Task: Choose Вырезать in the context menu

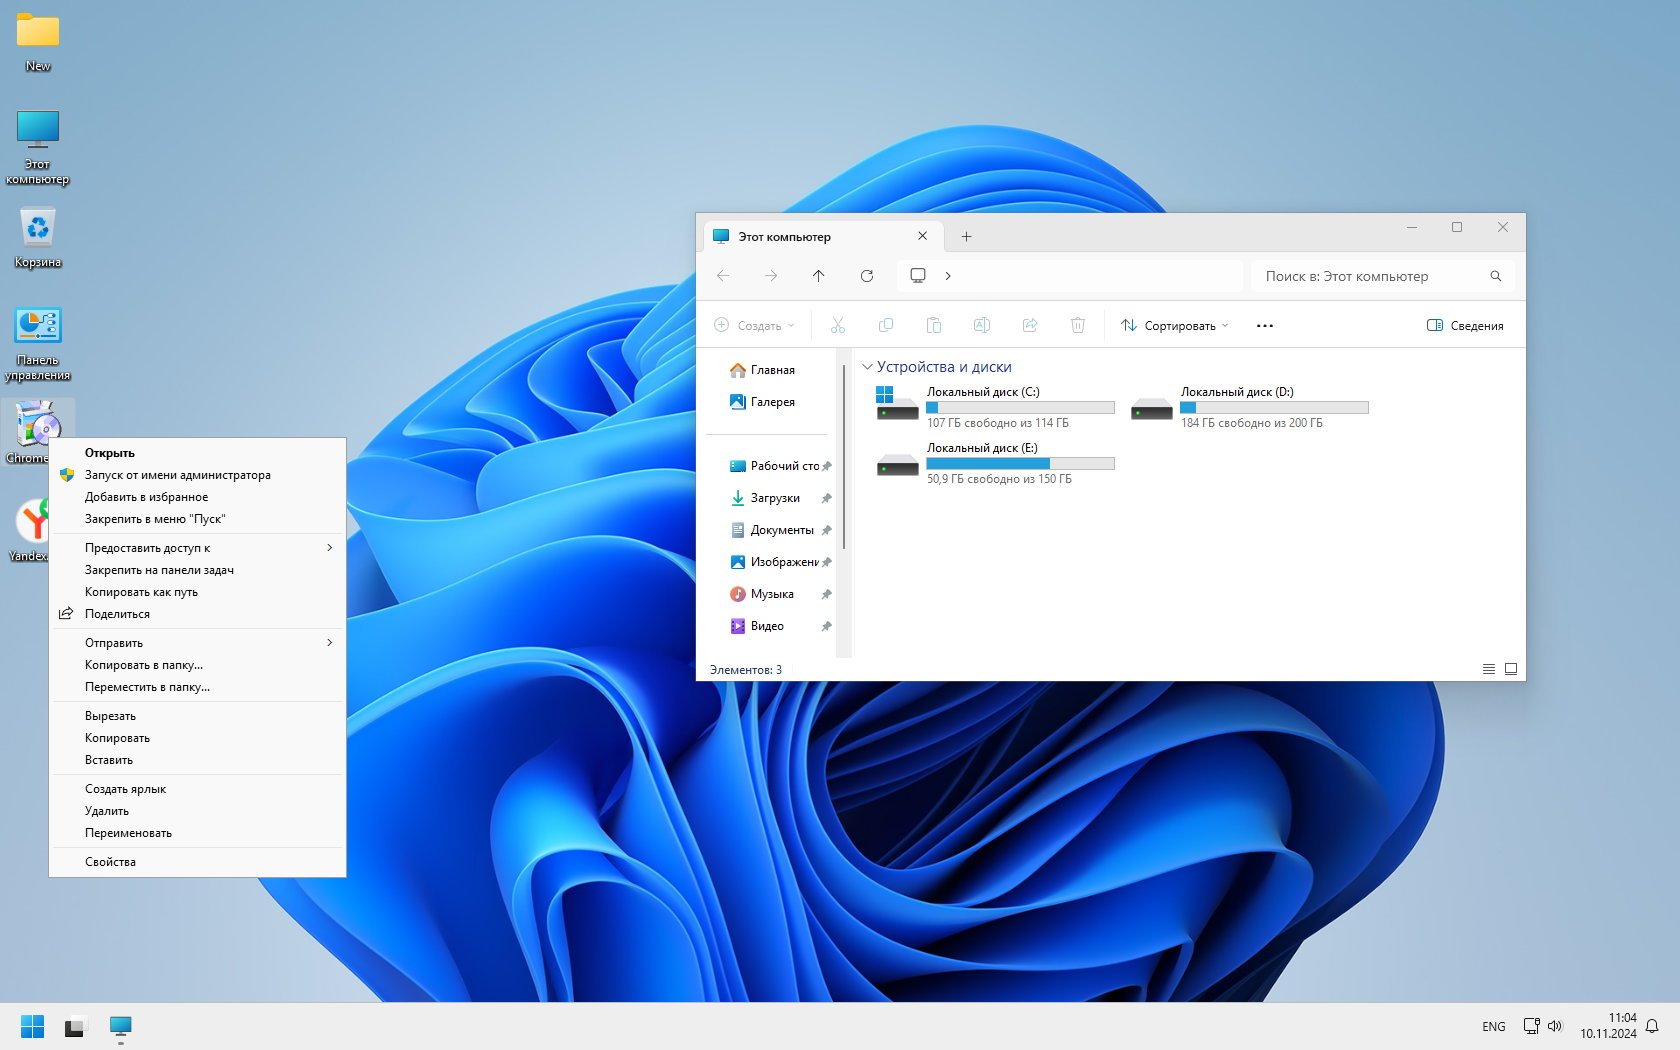Action: coord(197,716)
